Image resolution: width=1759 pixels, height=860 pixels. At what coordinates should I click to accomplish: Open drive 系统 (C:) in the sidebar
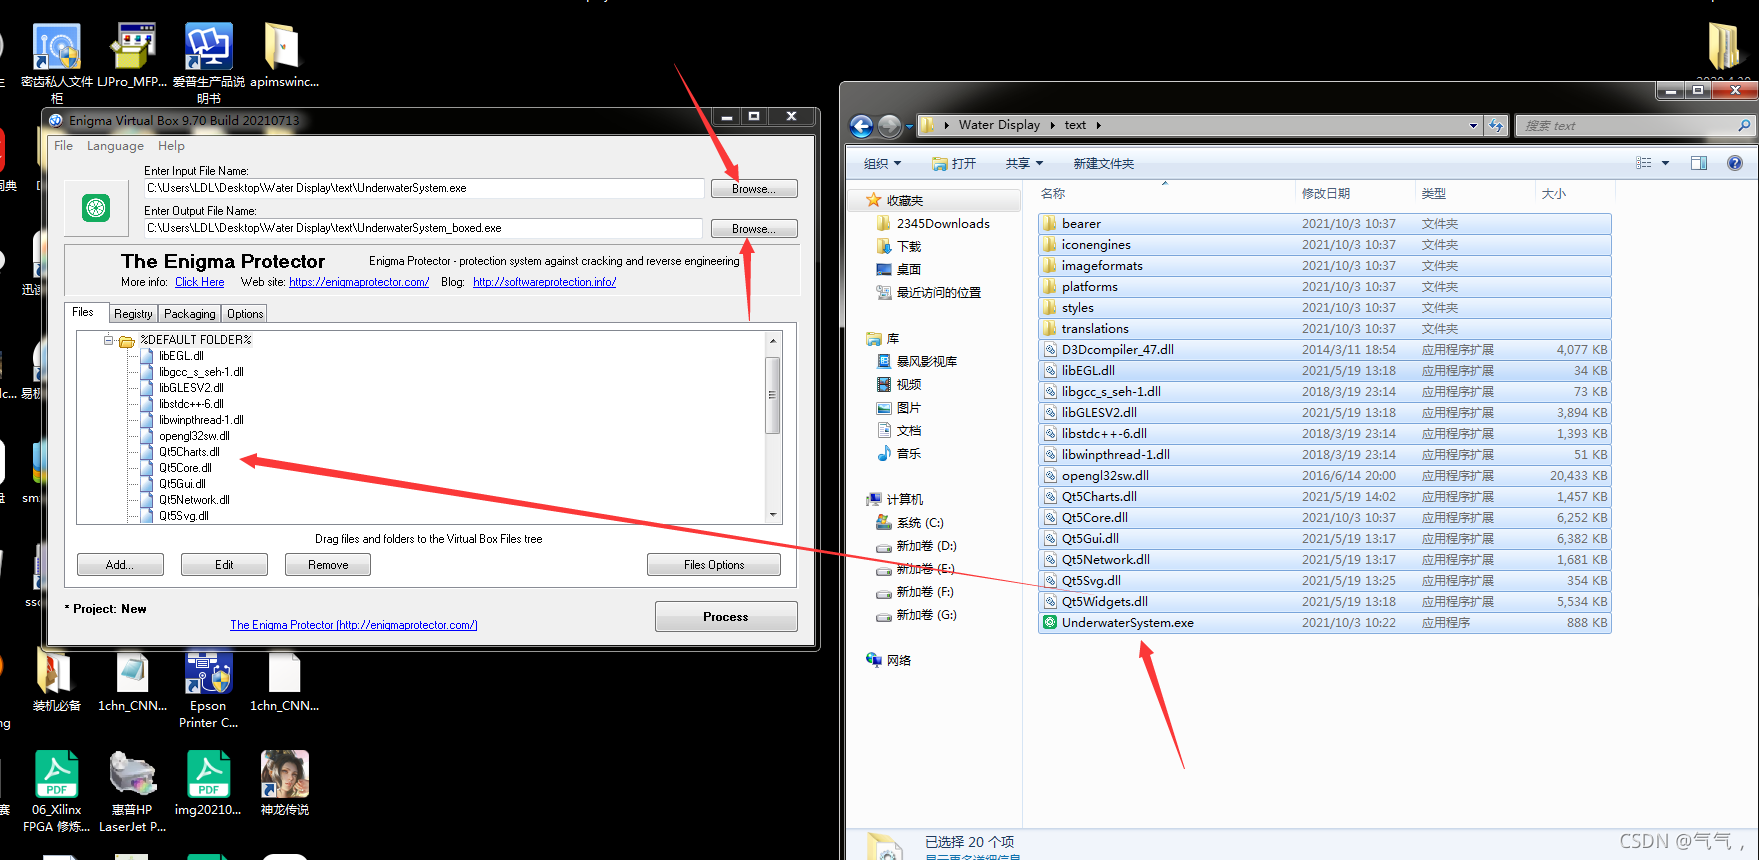coord(920,523)
